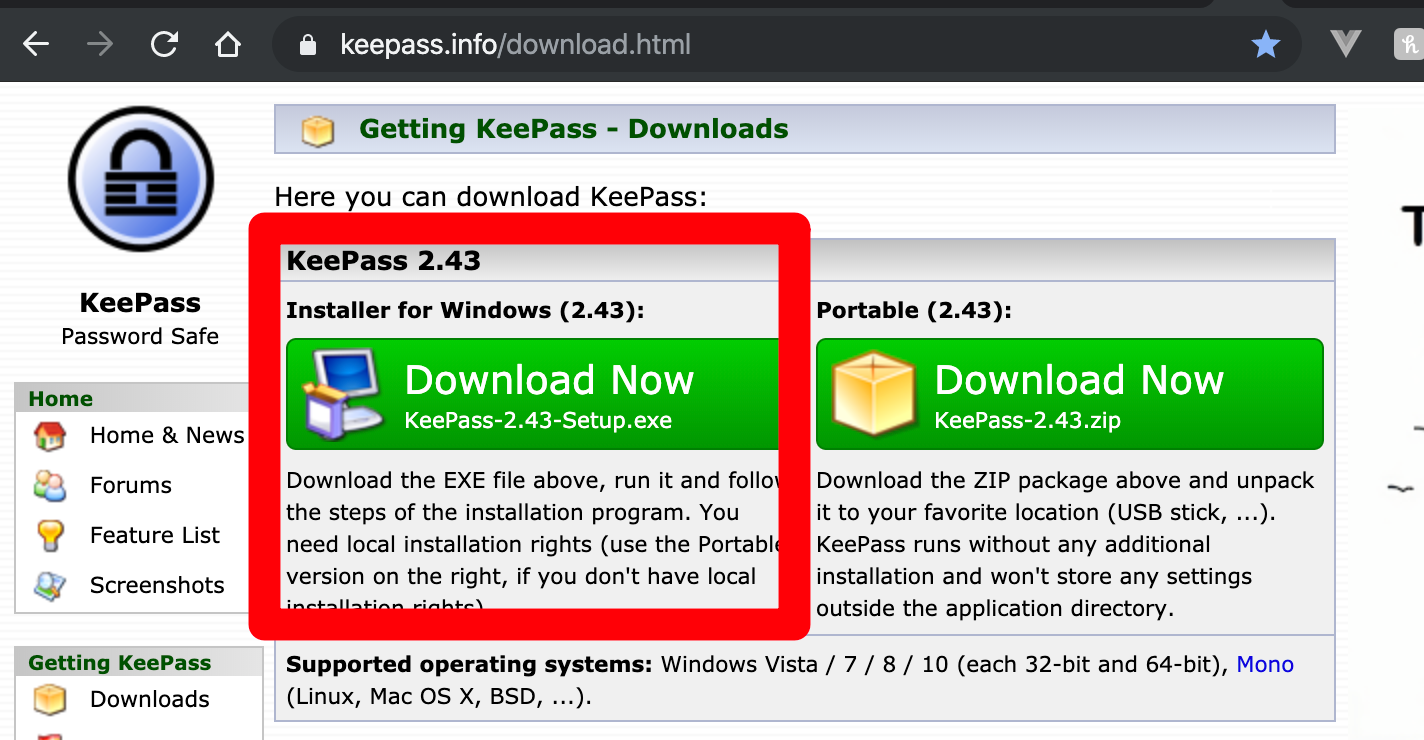The width and height of the screenshot is (1424, 740).
Task: Open the Home & News link
Action: coord(167,435)
